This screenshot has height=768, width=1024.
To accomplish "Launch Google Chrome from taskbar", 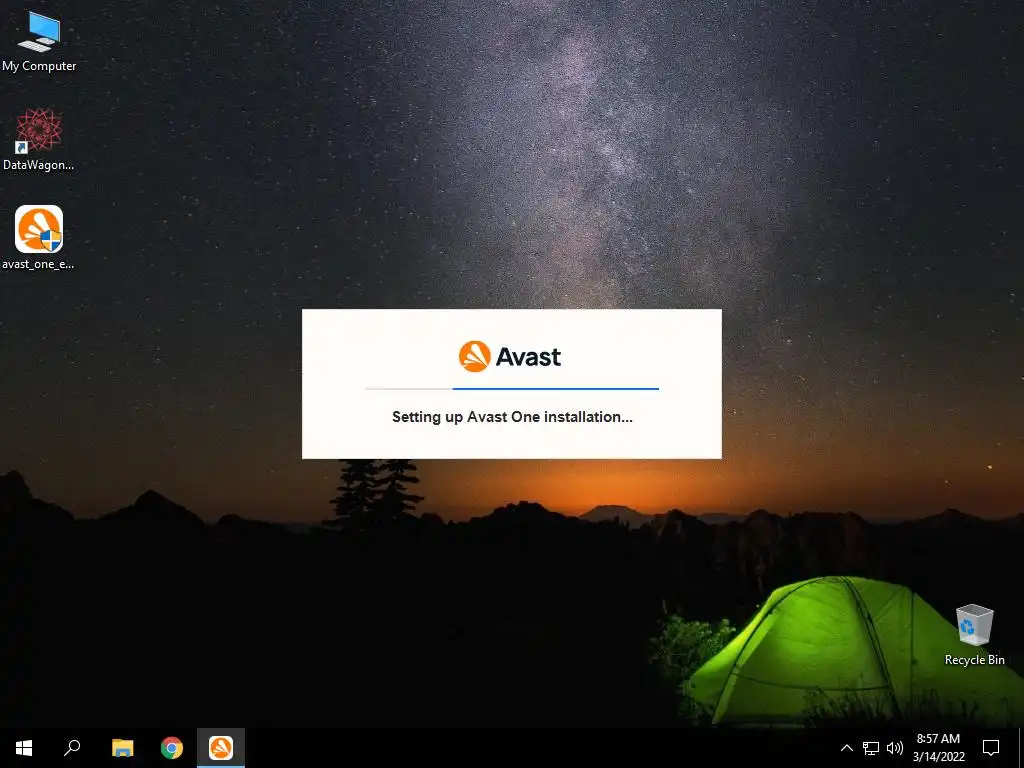I will tap(172, 748).
